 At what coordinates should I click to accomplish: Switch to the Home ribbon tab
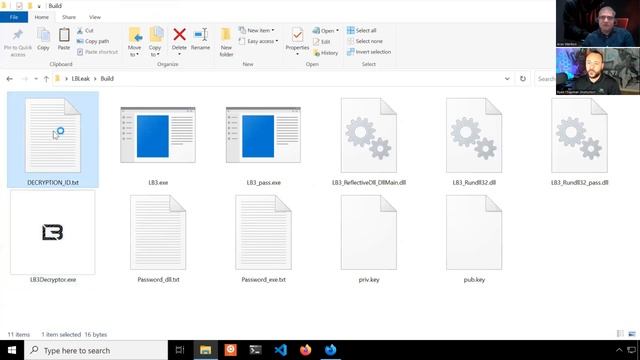click(42, 17)
